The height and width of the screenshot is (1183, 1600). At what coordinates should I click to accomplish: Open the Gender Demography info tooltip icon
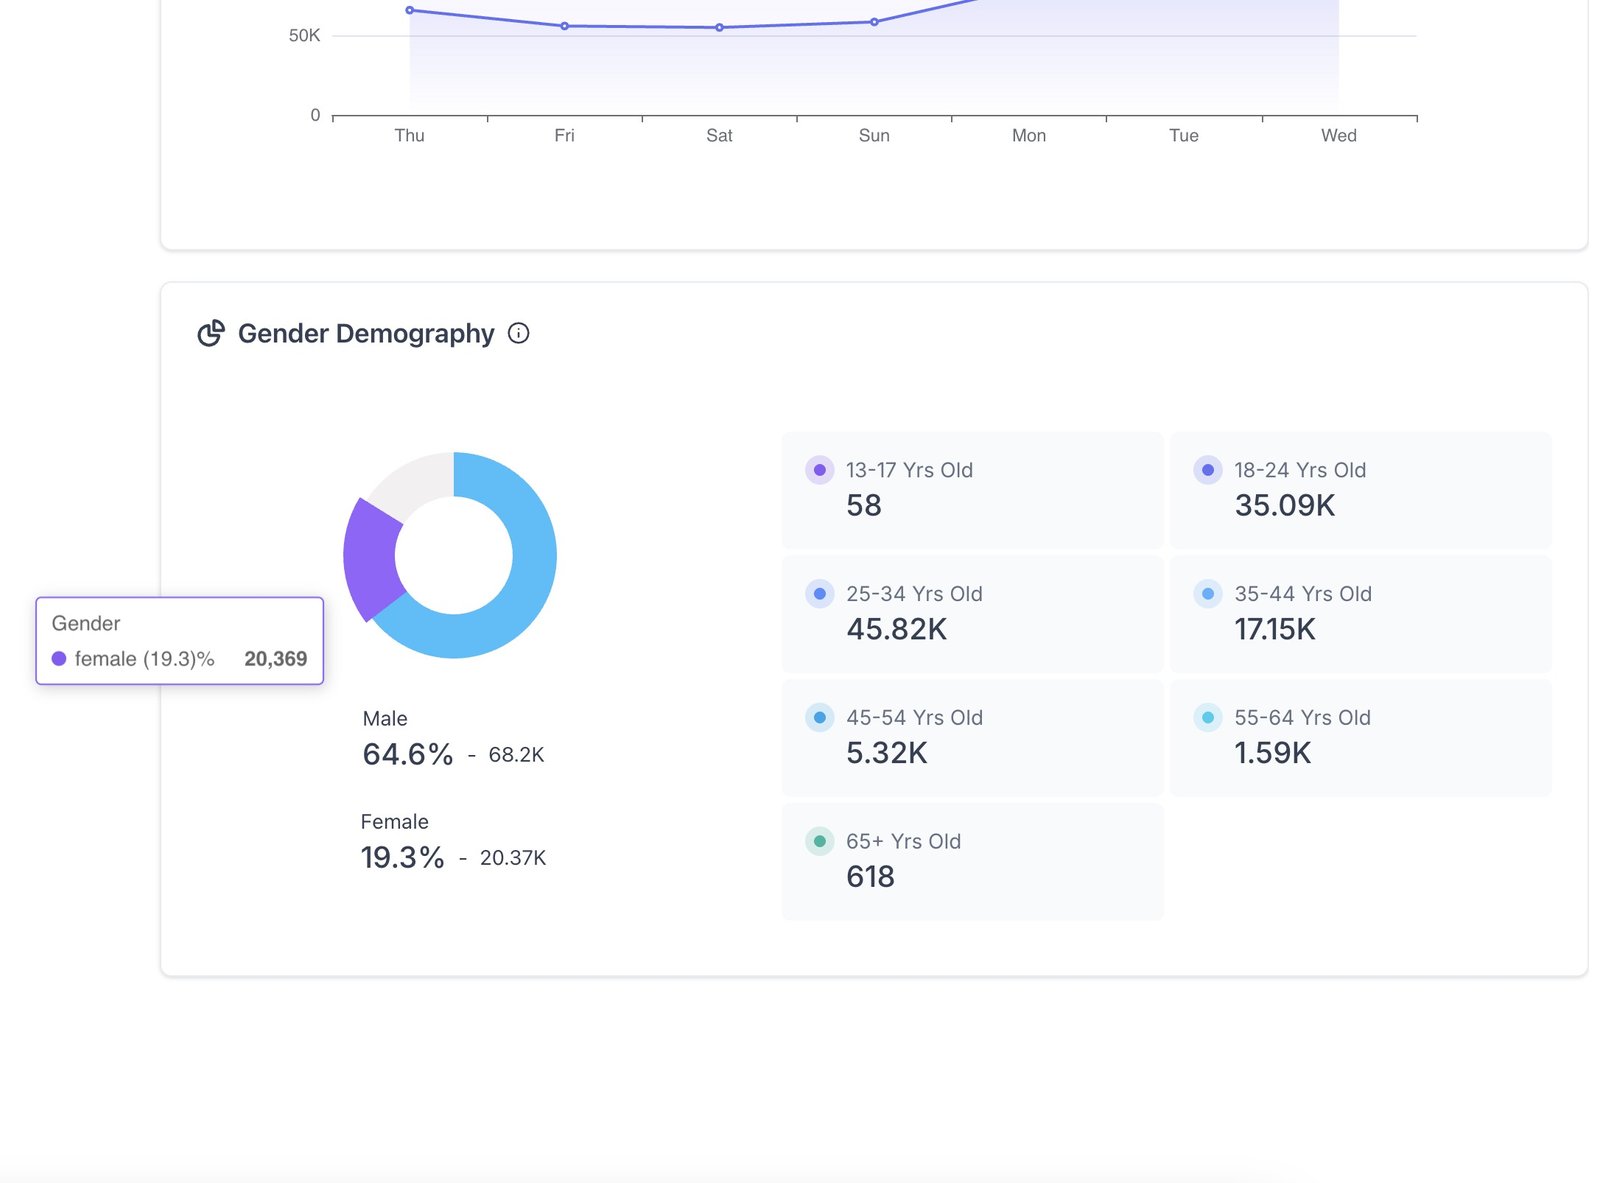click(x=518, y=333)
